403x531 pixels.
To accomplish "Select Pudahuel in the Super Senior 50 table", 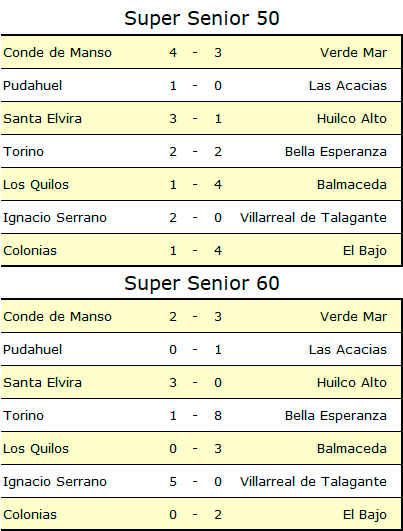I will click(x=33, y=85).
